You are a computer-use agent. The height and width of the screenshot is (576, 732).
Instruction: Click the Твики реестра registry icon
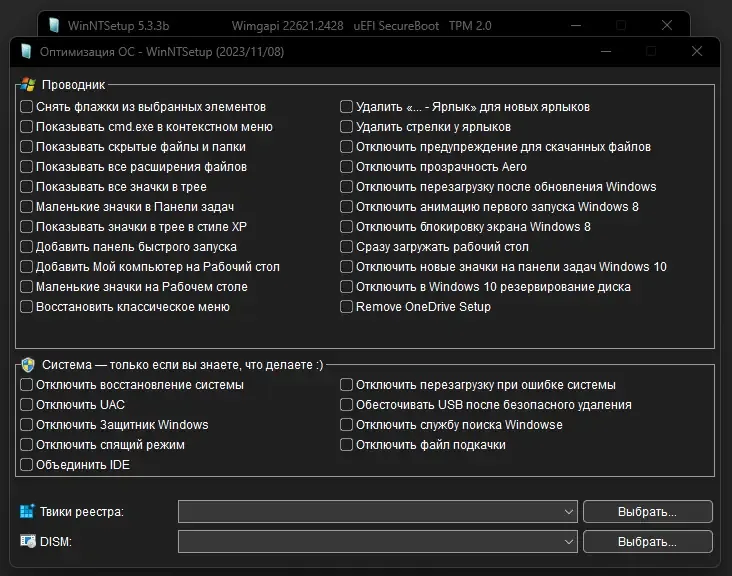pos(27,512)
